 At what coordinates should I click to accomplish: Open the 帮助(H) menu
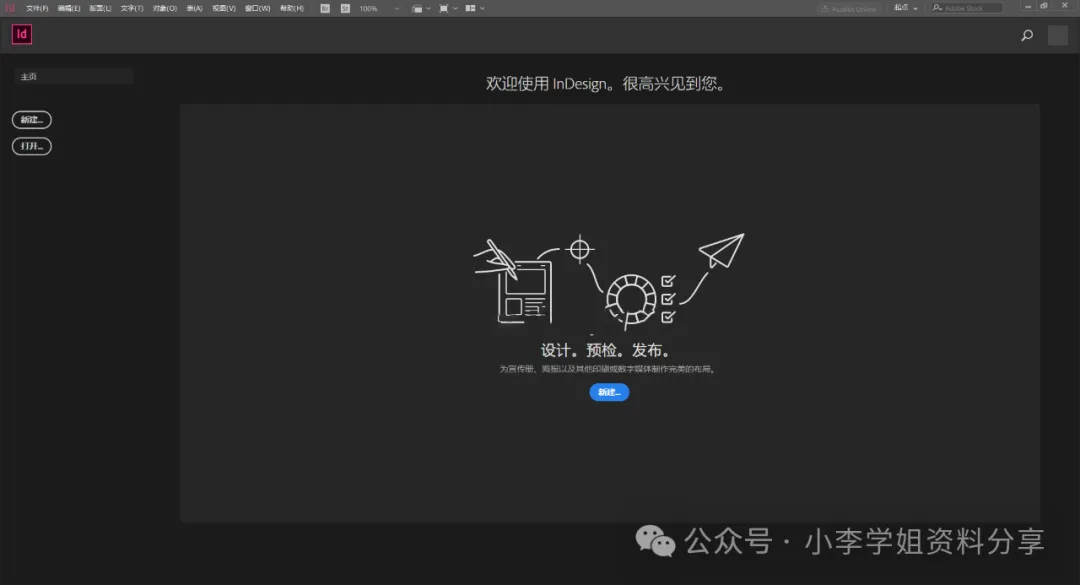(292, 8)
